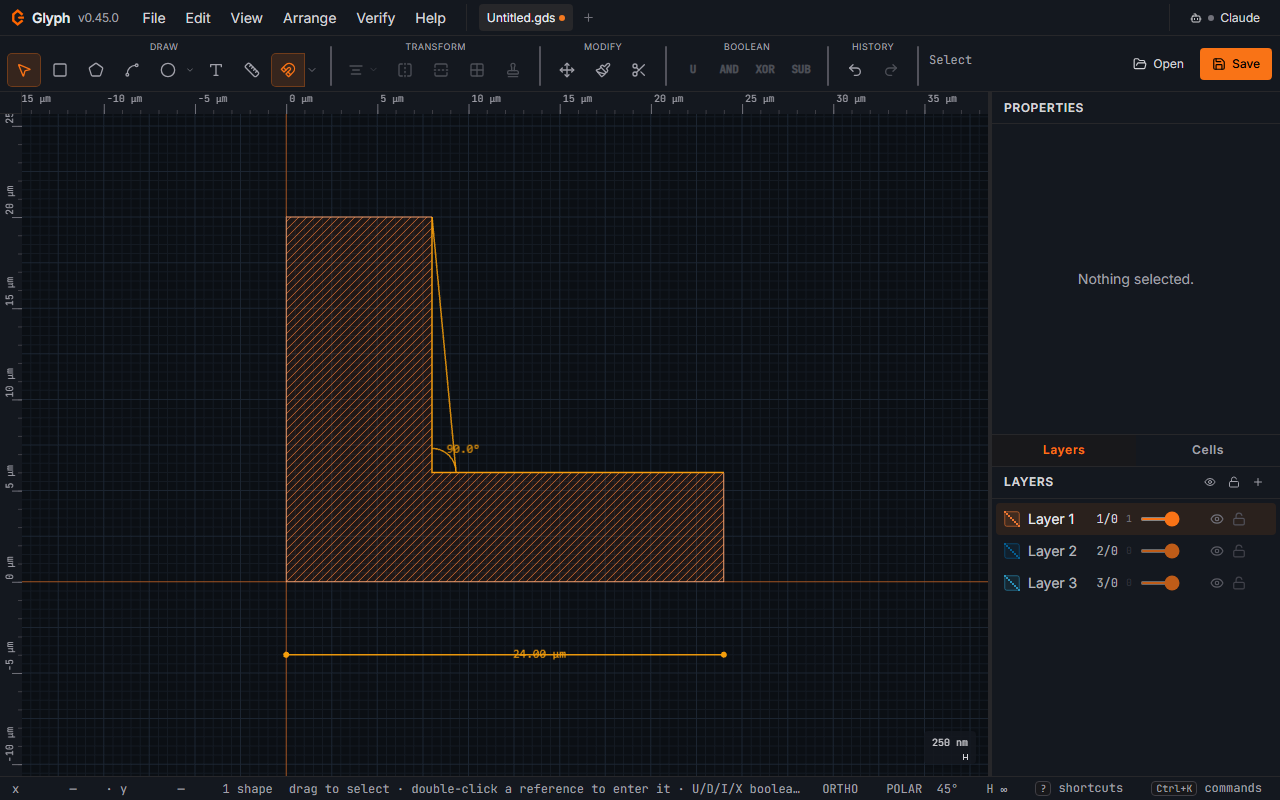Toggle lock for all layers in header
This screenshot has width=1280, height=800.
1234,482
